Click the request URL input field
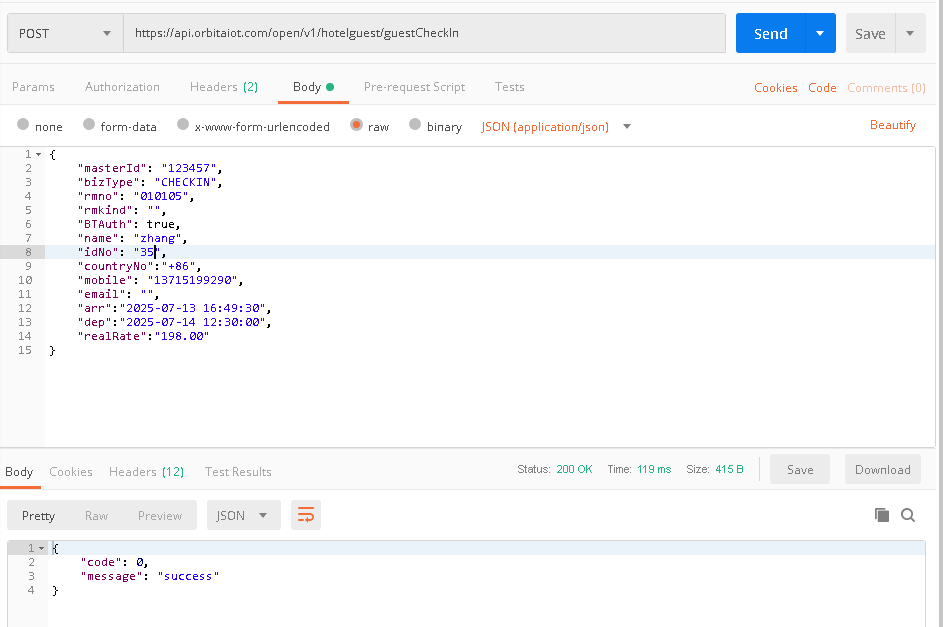The height and width of the screenshot is (627, 943). click(x=425, y=33)
